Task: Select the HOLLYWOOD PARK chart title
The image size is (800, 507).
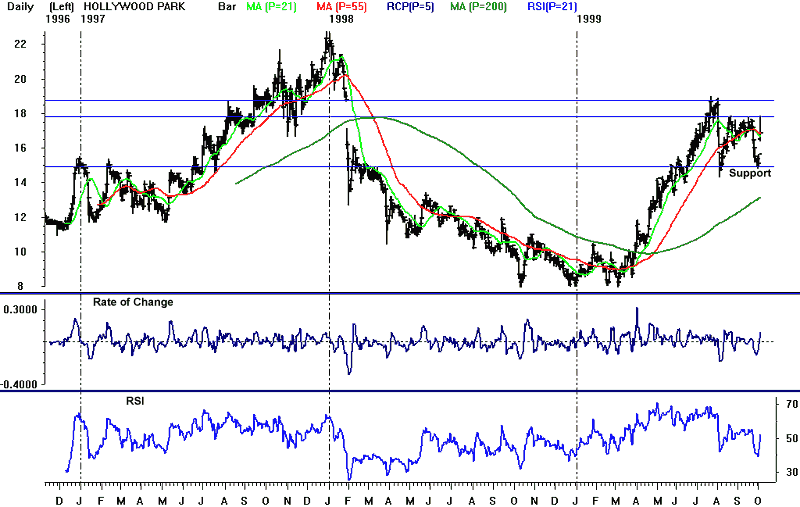Action: point(134,7)
